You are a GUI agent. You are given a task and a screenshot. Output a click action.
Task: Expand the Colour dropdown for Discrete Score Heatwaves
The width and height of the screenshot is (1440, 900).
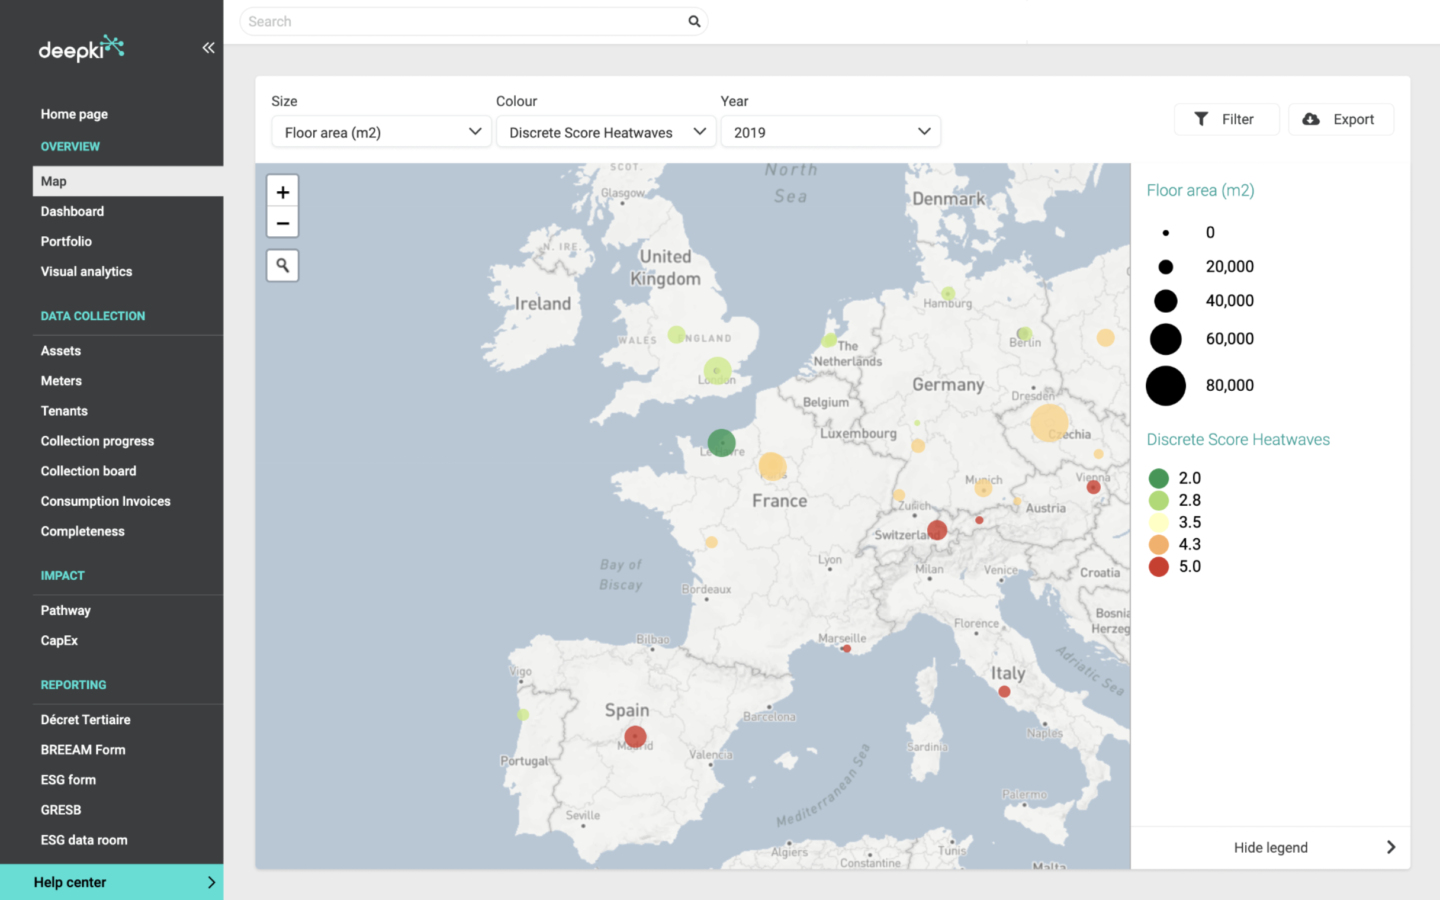606,132
